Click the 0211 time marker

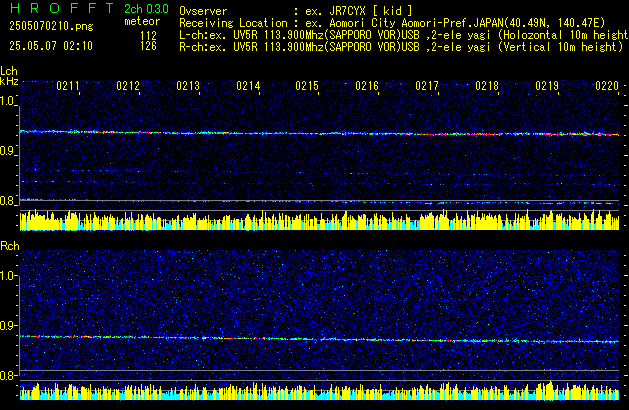pos(68,86)
